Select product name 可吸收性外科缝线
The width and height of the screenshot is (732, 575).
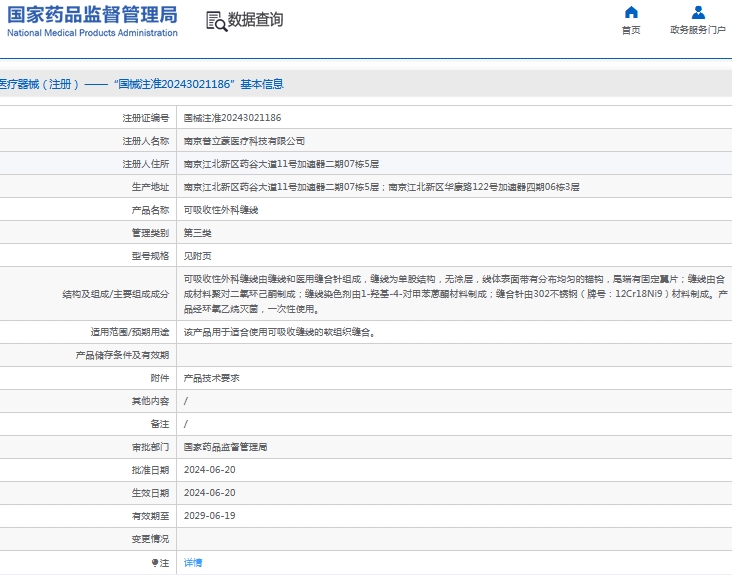[221, 210]
